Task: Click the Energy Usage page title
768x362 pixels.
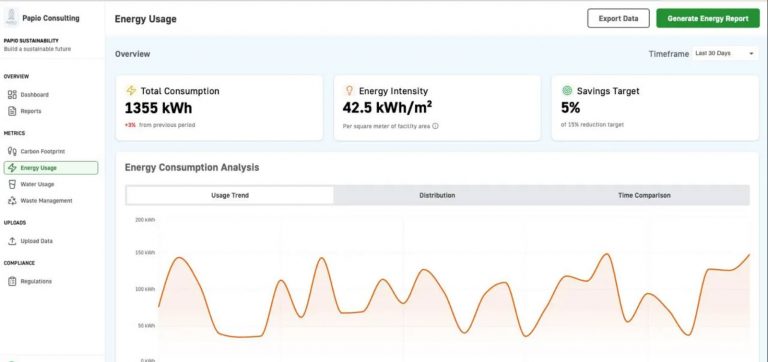Action: click(145, 19)
